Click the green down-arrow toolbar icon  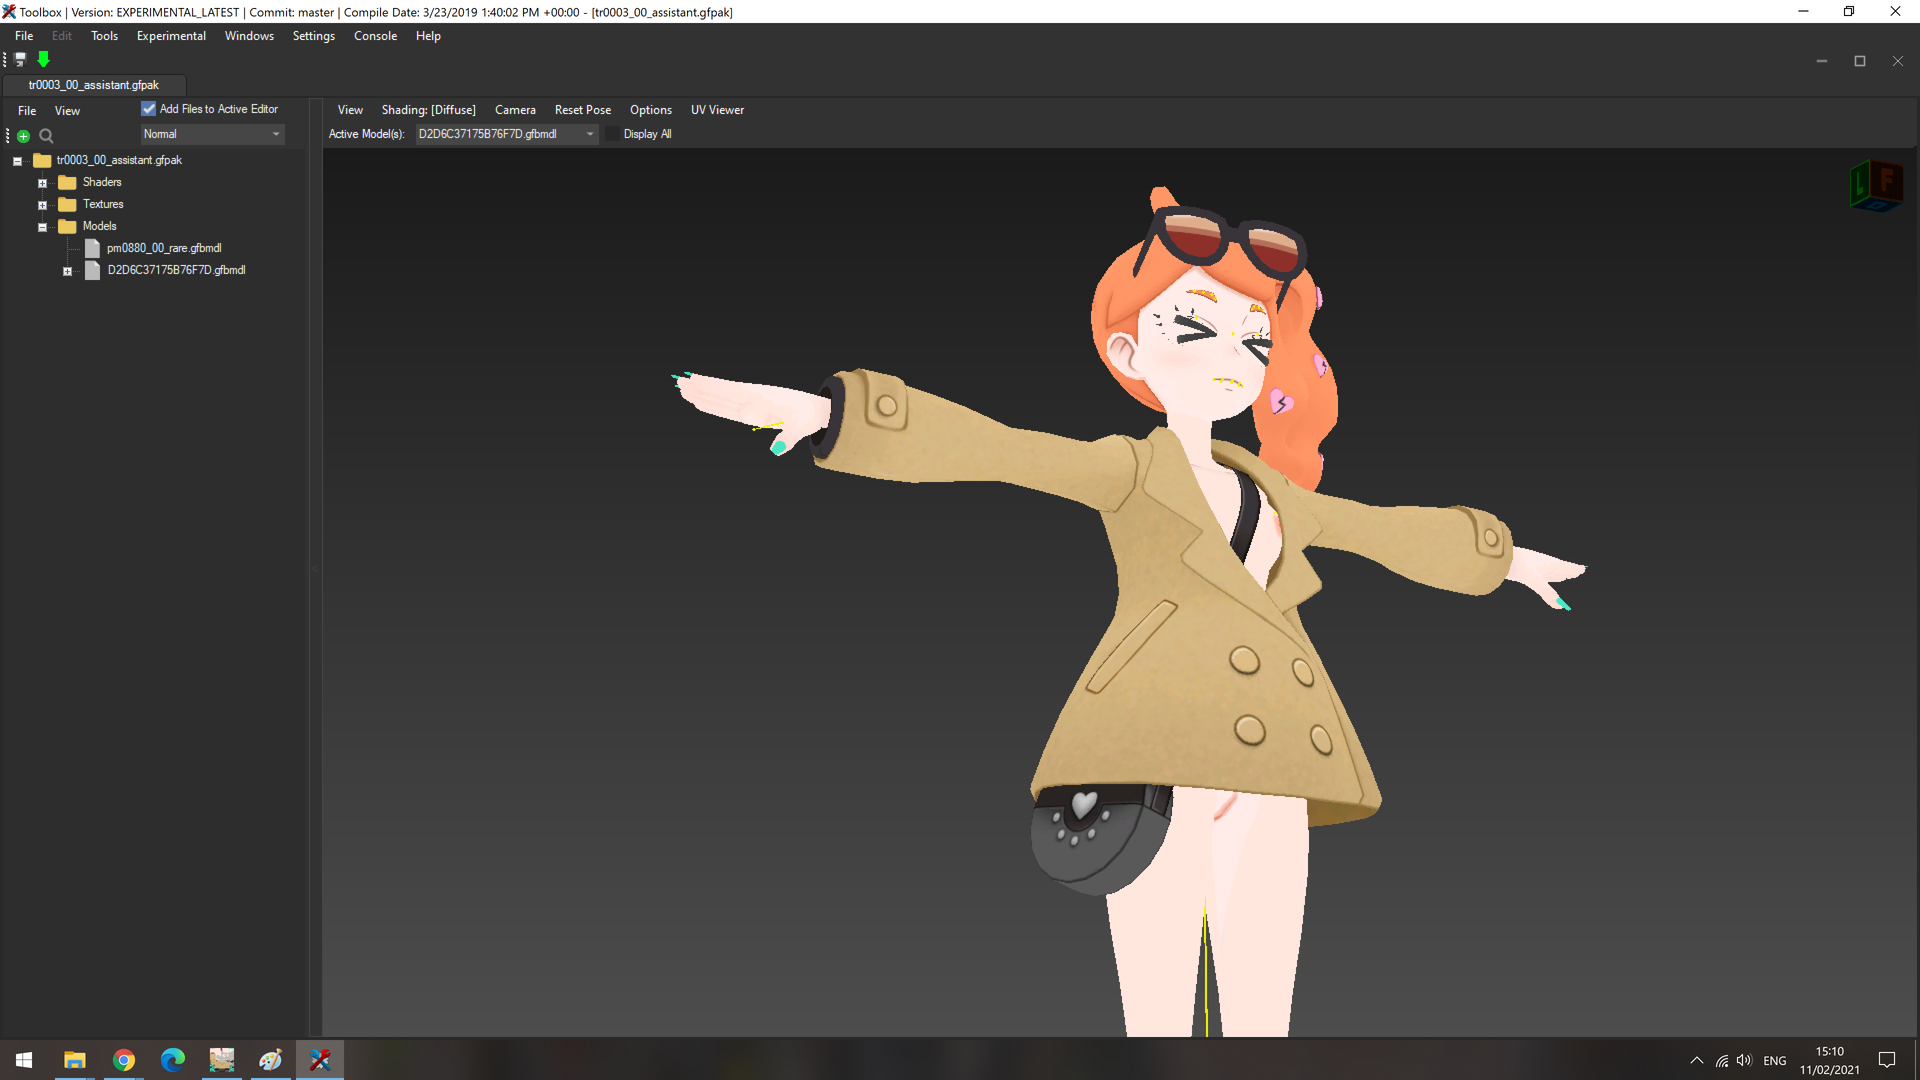[x=43, y=60]
